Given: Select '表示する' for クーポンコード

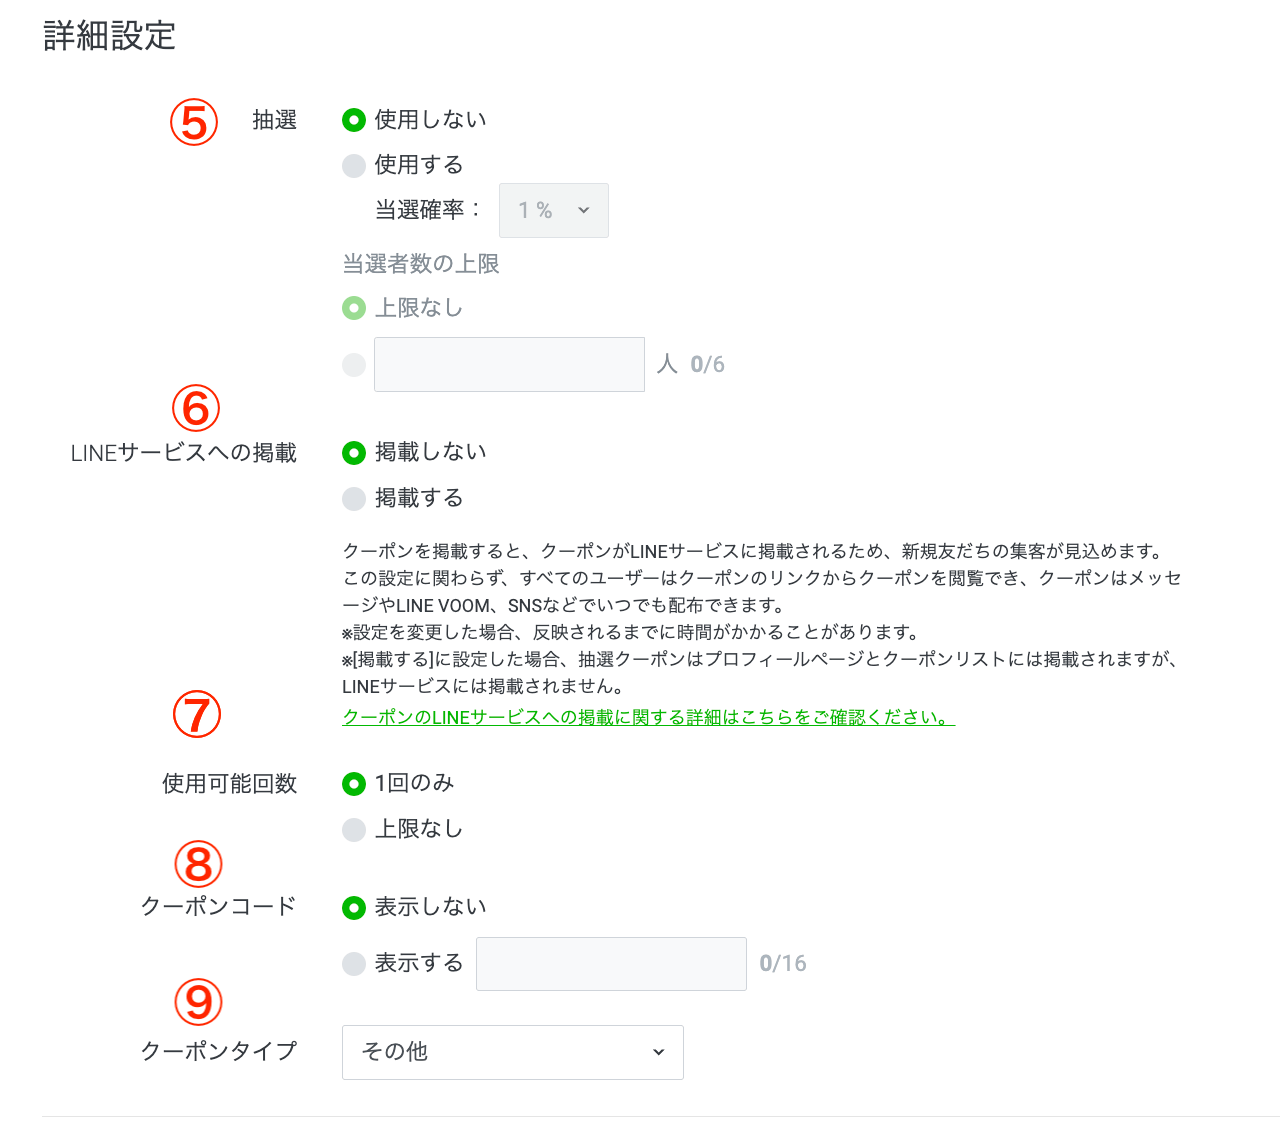Looking at the screenshot, I should pos(354,963).
